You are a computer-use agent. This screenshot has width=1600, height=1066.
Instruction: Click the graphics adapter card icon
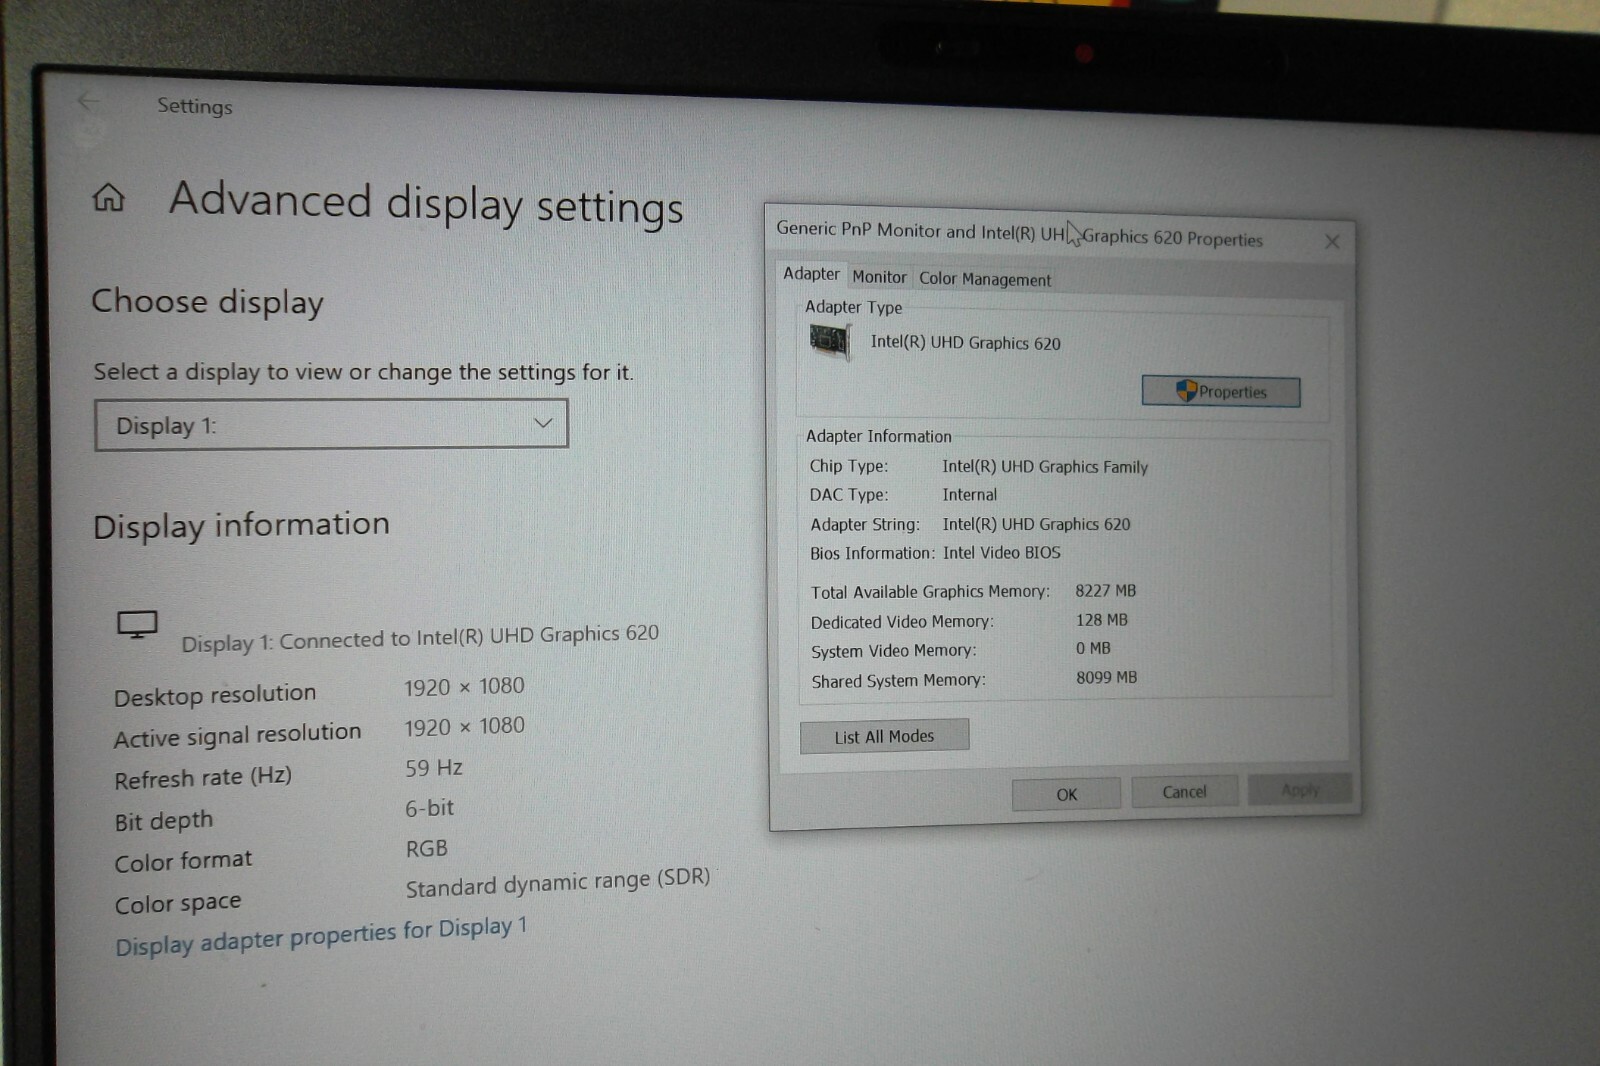[x=829, y=342]
